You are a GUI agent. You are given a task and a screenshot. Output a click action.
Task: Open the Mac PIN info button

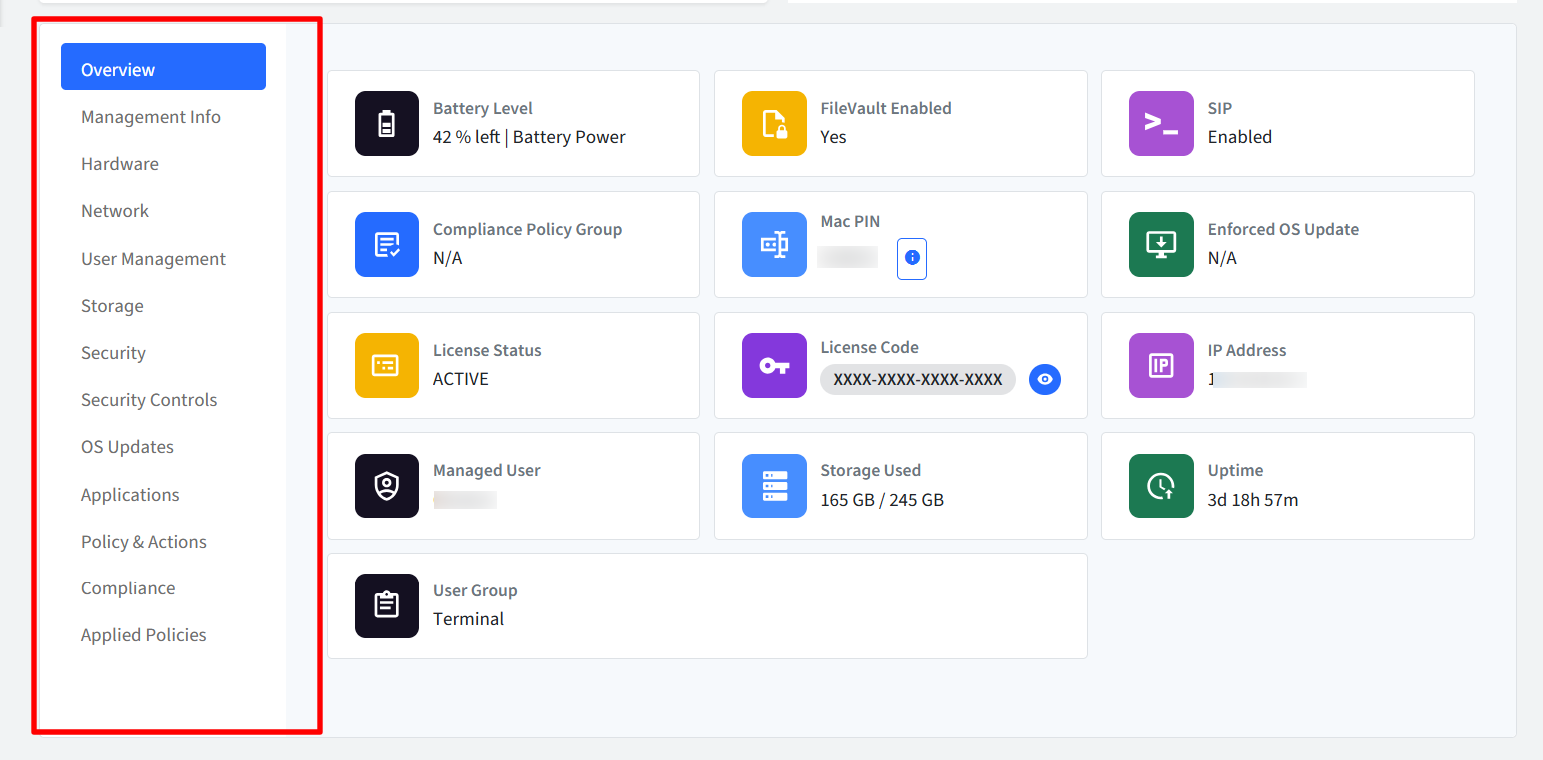[912, 258]
